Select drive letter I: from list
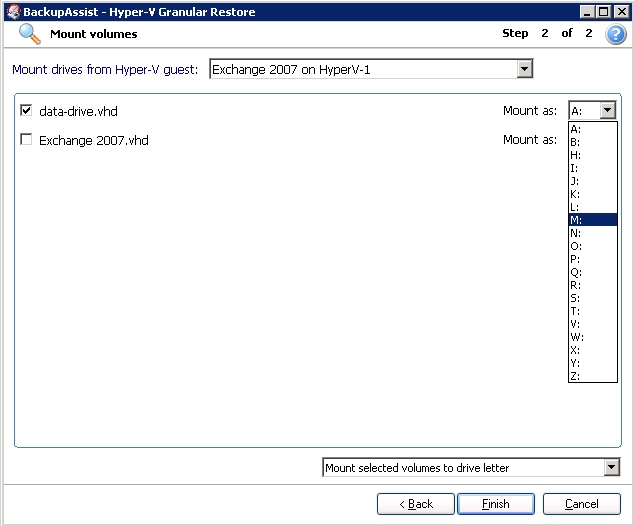The height and width of the screenshot is (526, 634). tap(593, 168)
